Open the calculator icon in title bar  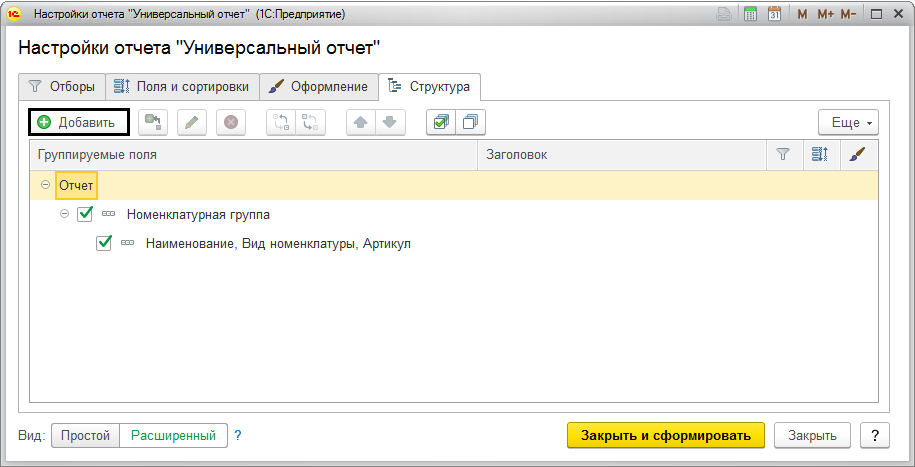click(750, 15)
